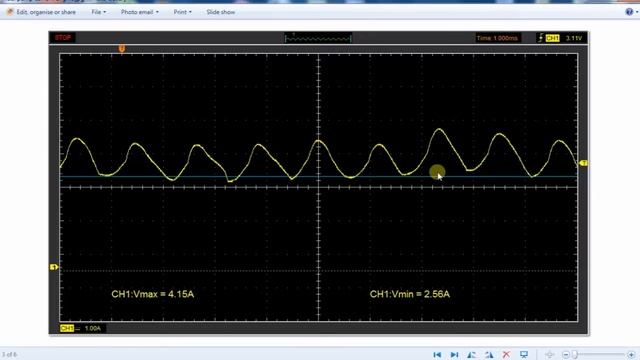The width and height of the screenshot is (640, 360).
Task: Zoom in with the plus button
Action: coord(631,355)
